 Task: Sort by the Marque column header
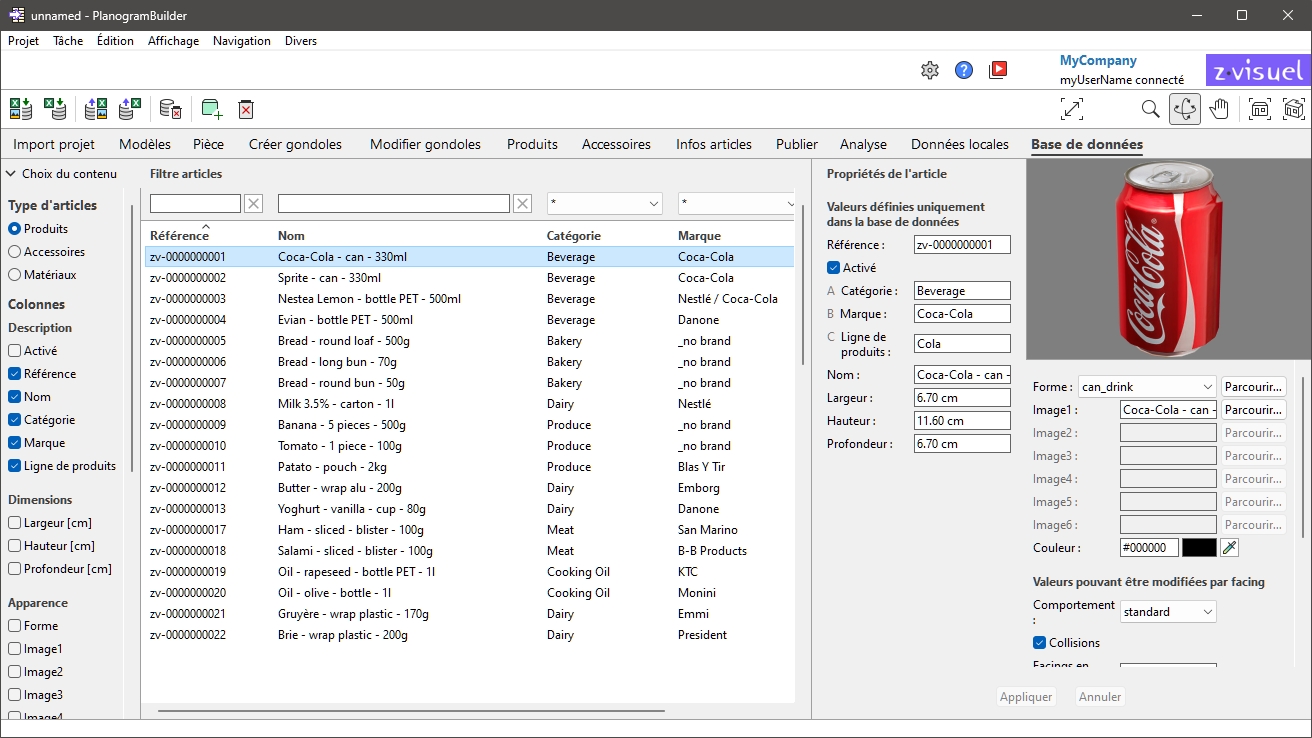(x=699, y=236)
